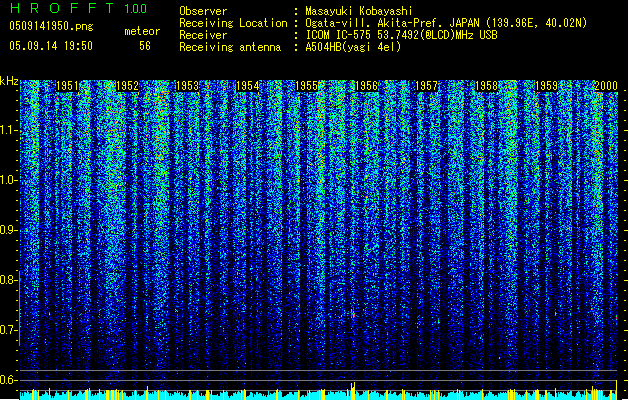Image resolution: width=629 pixels, height=400 pixels.
Task: Click the ICOM IC-575 53.7492 MHz text
Action: point(401,35)
